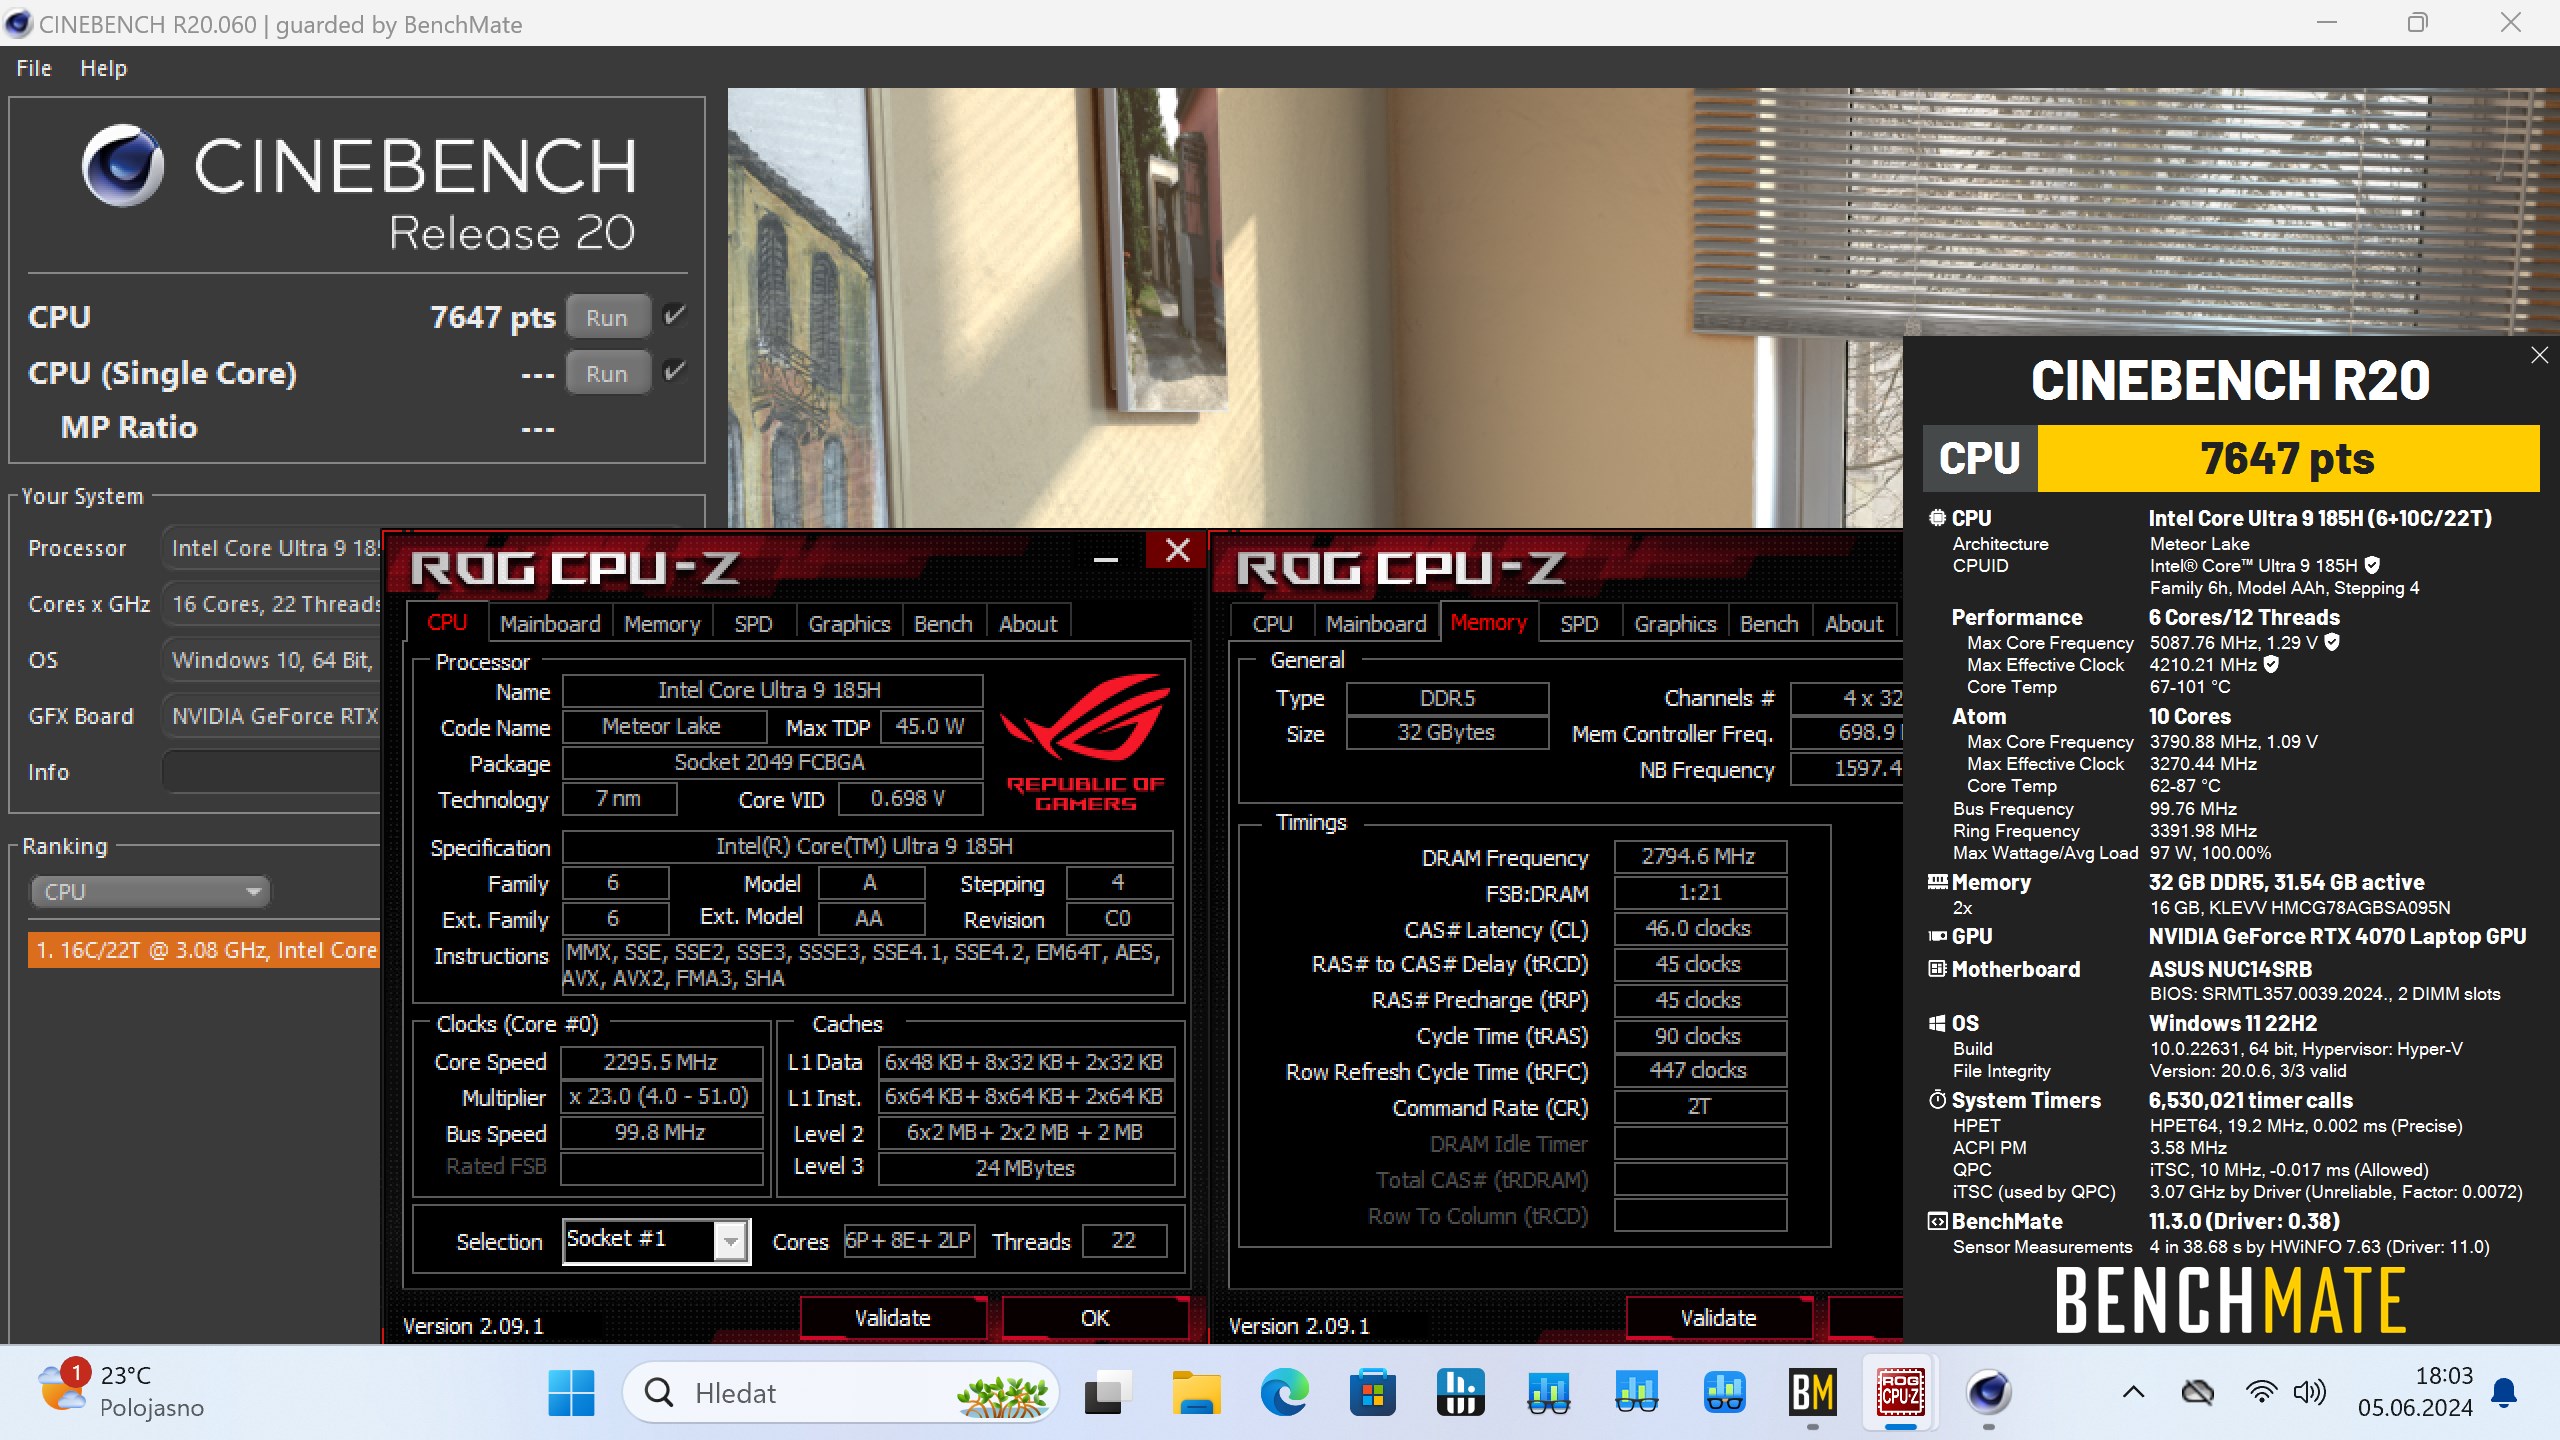Image resolution: width=2560 pixels, height=1440 pixels.
Task: Open Microsoft Store from the taskbar
Action: (x=1372, y=1392)
